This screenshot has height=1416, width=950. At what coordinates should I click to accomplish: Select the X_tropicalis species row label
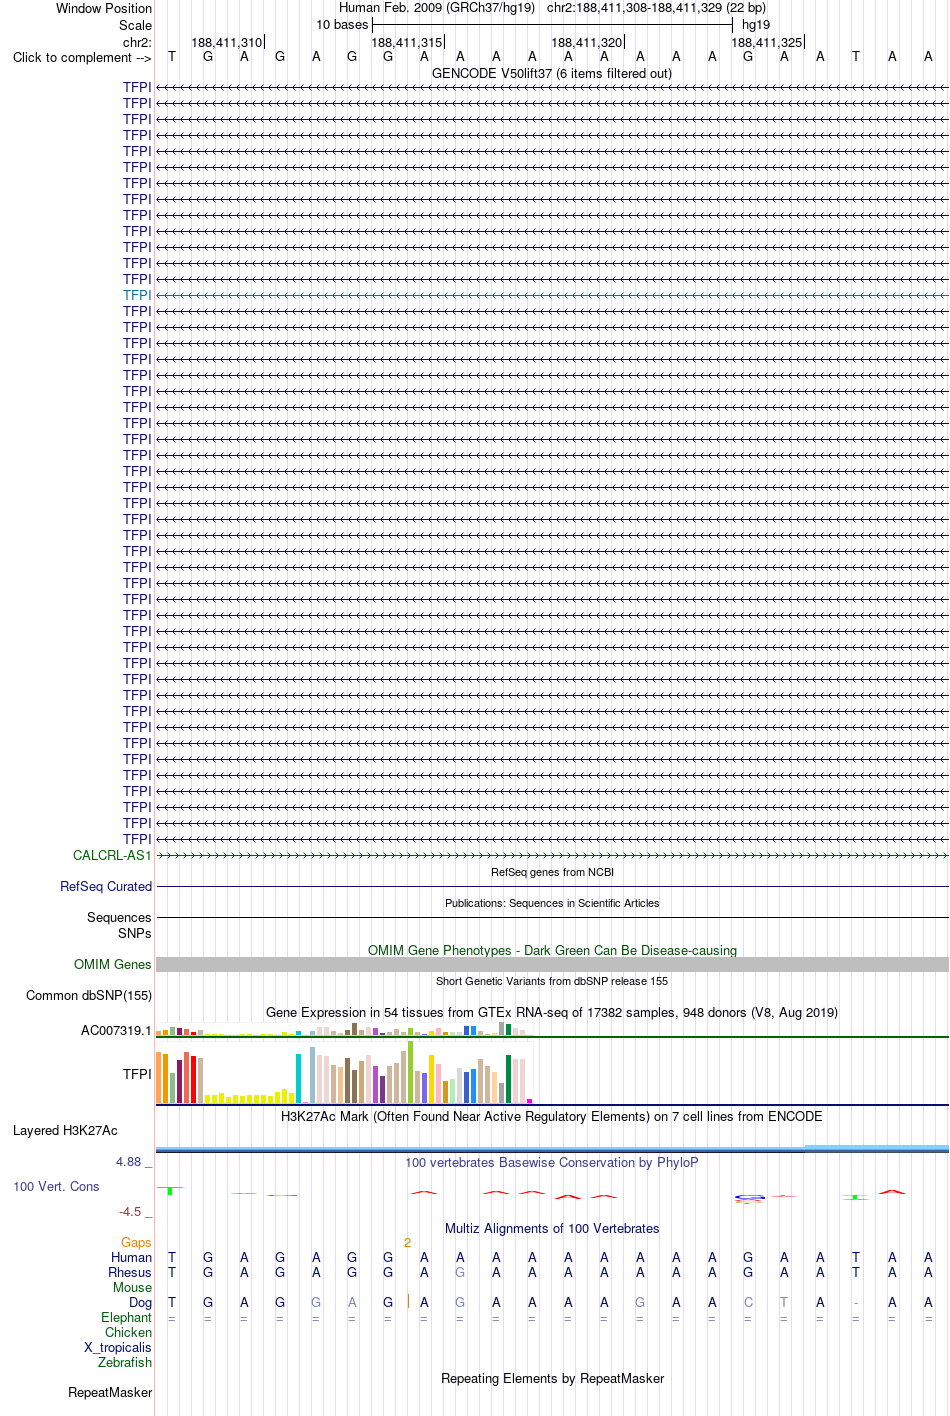[x=118, y=1347]
